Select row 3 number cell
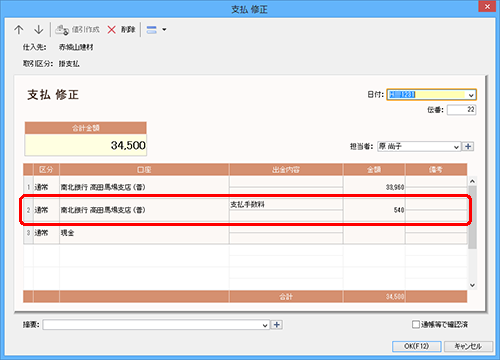Viewport: 500px width, 360px height. [28, 233]
